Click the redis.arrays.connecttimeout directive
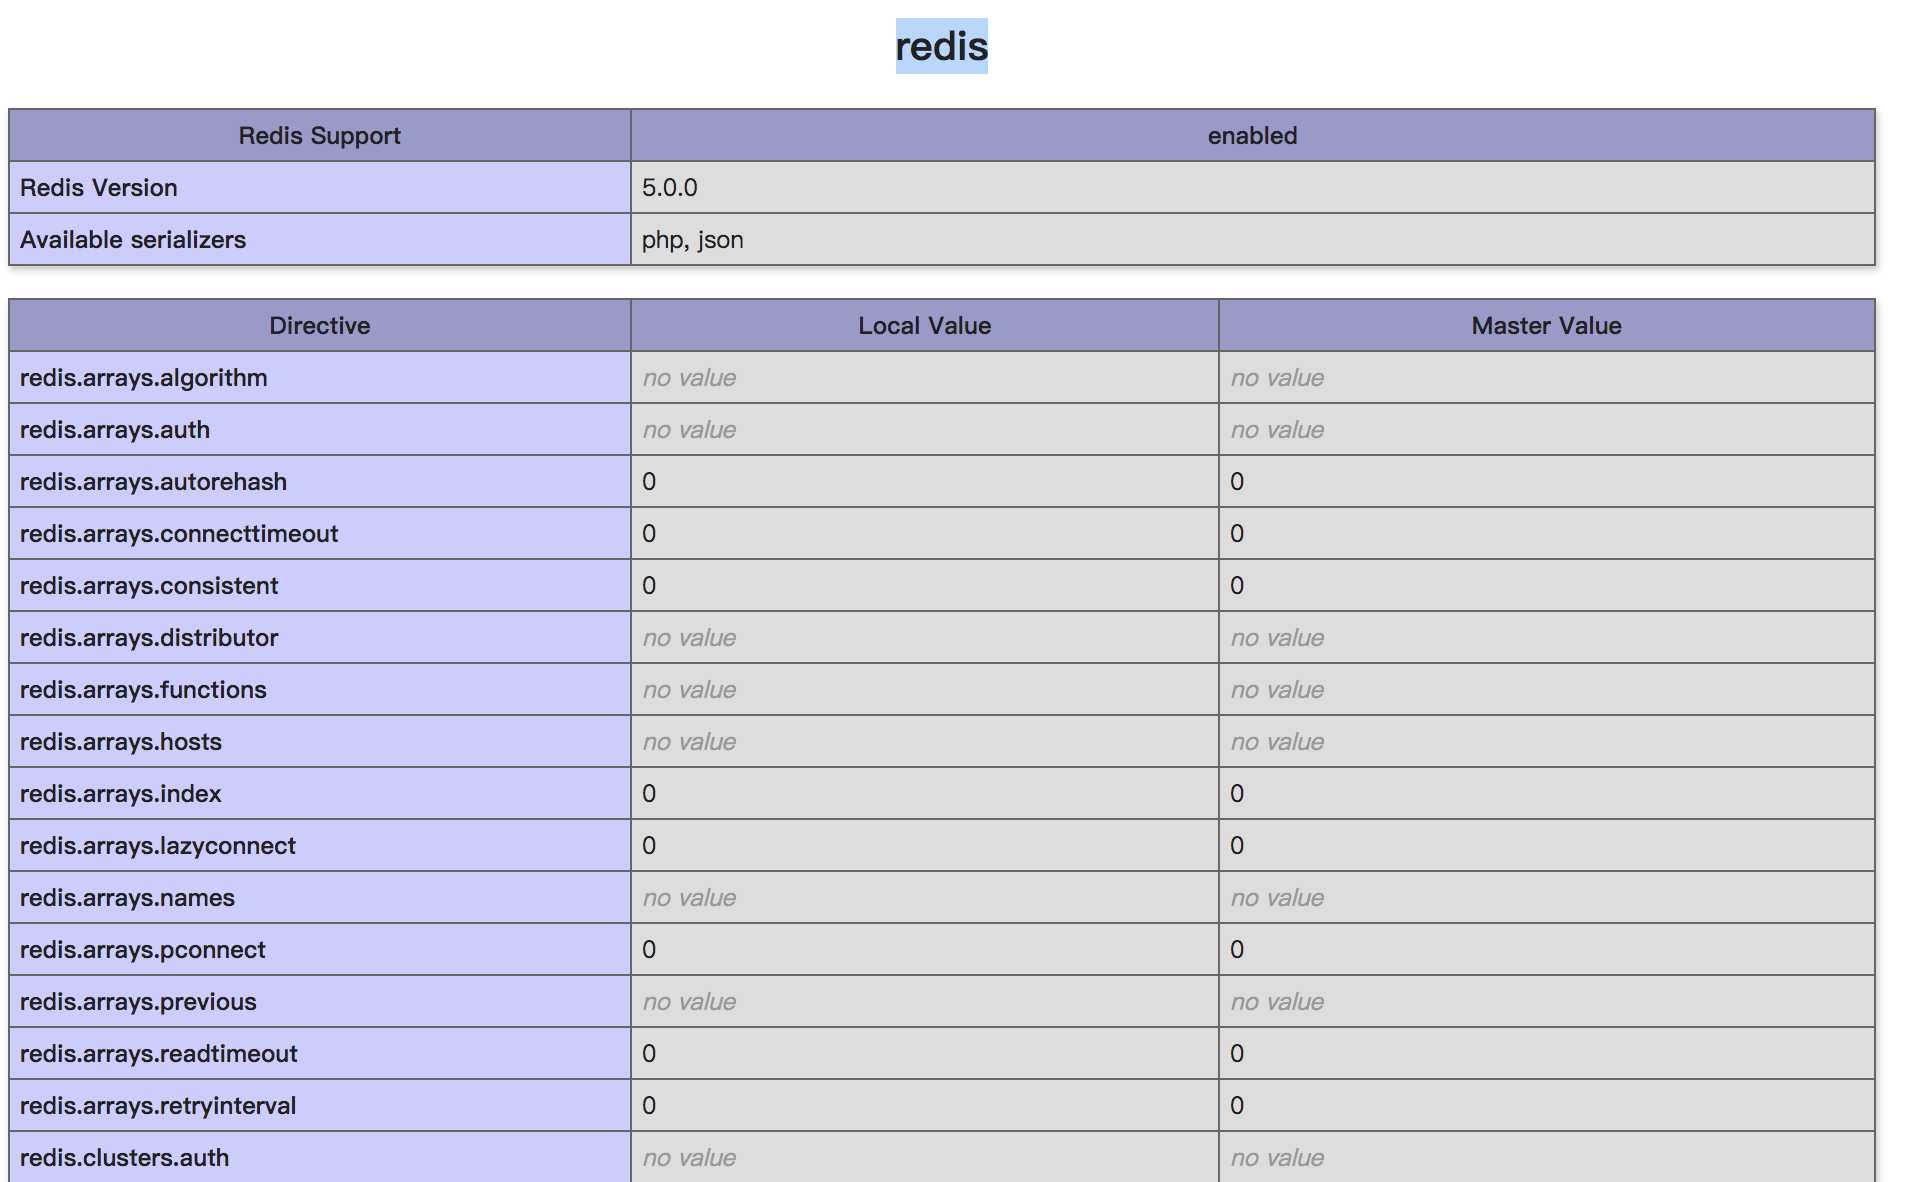Viewport: 1930px width, 1182px height. [178, 534]
